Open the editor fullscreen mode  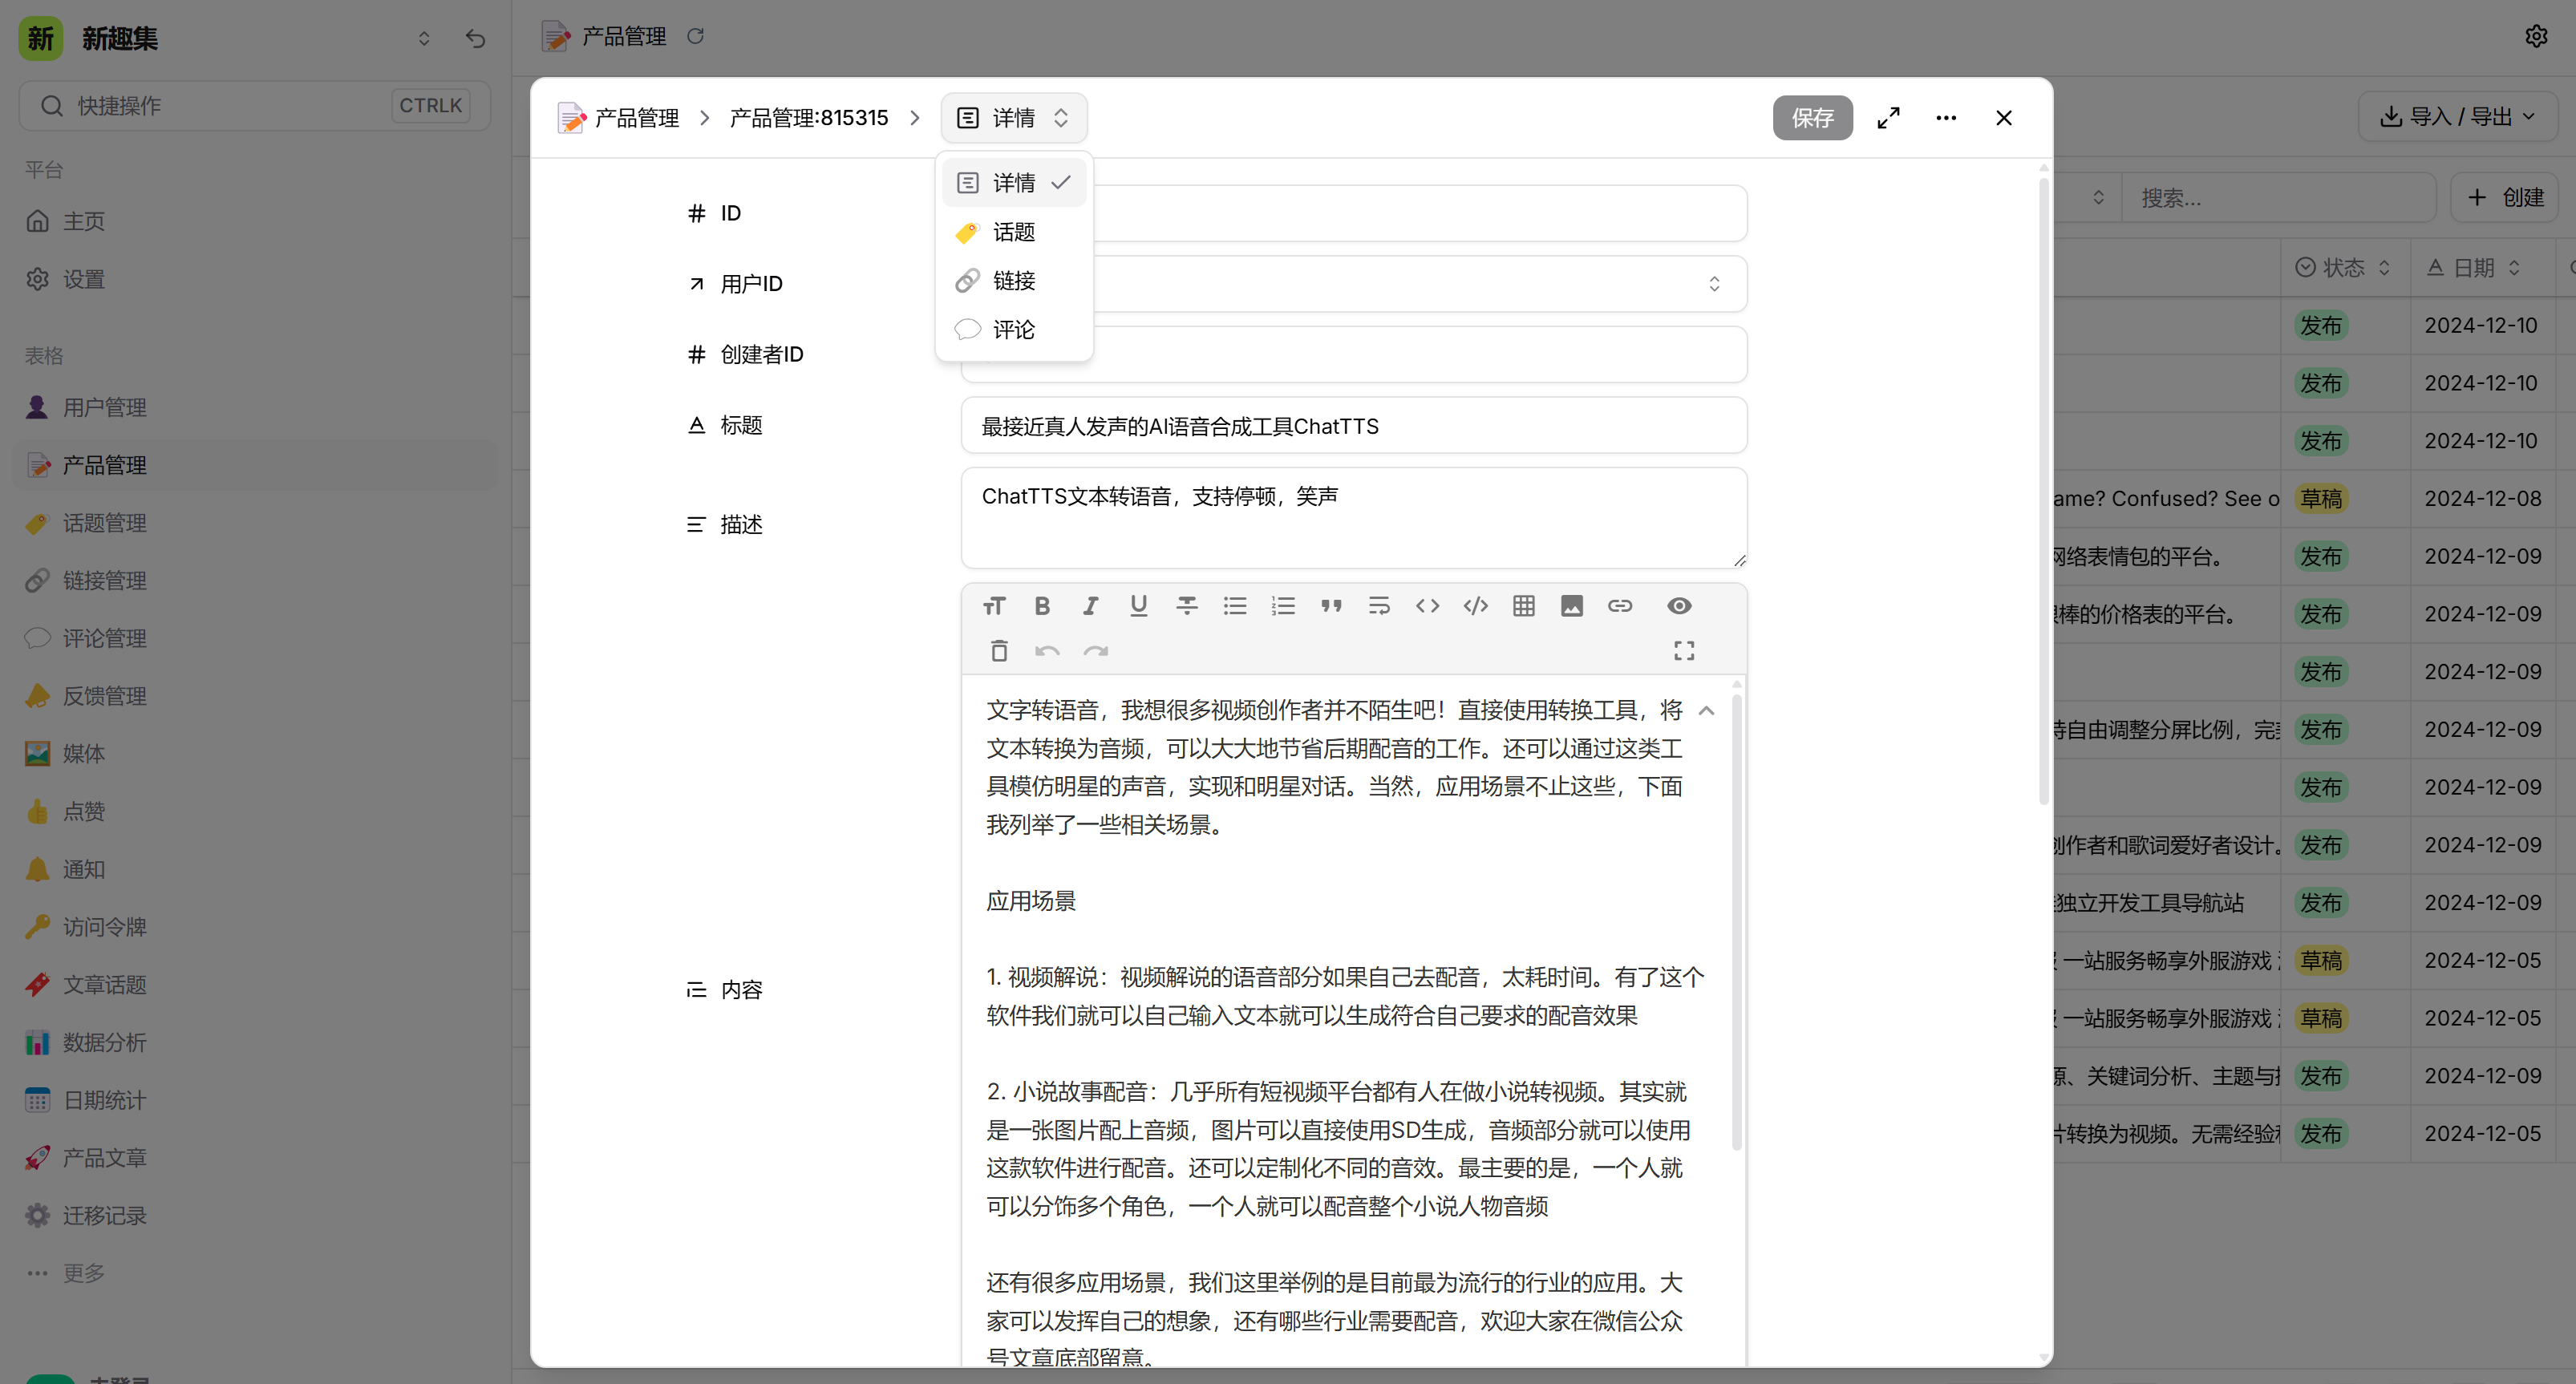tap(1683, 650)
